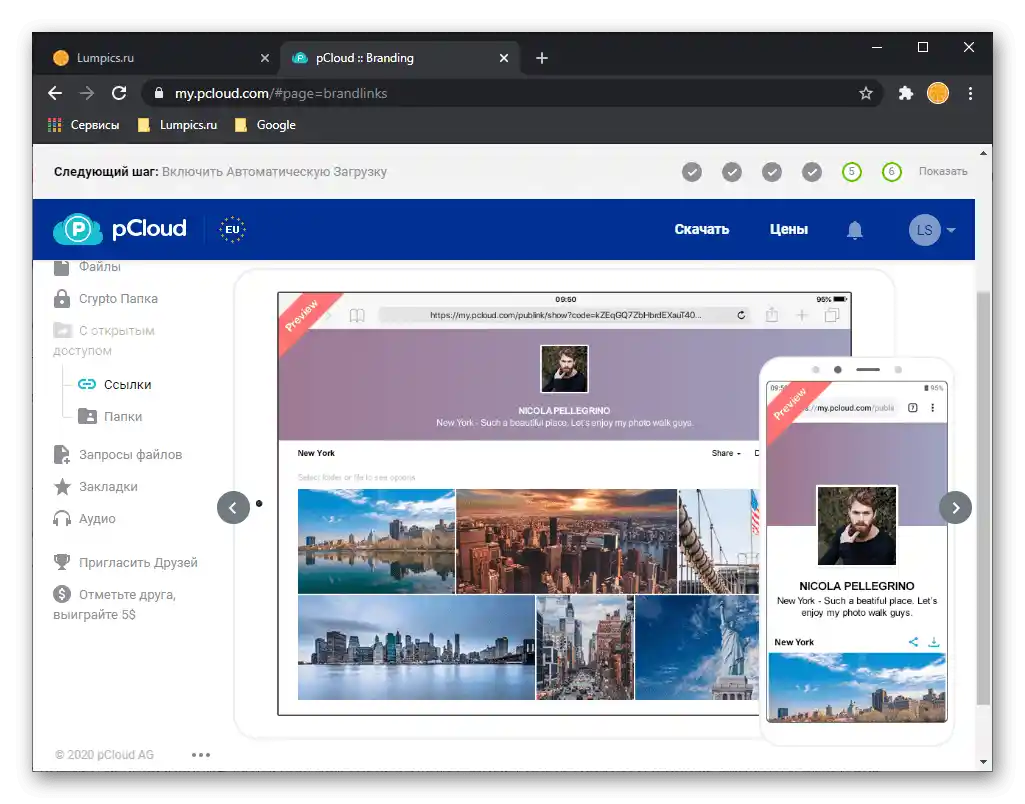1025x804 pixels.
Task: Open the EU region badge
Action: pyautogui.click(x=232, y=229)
